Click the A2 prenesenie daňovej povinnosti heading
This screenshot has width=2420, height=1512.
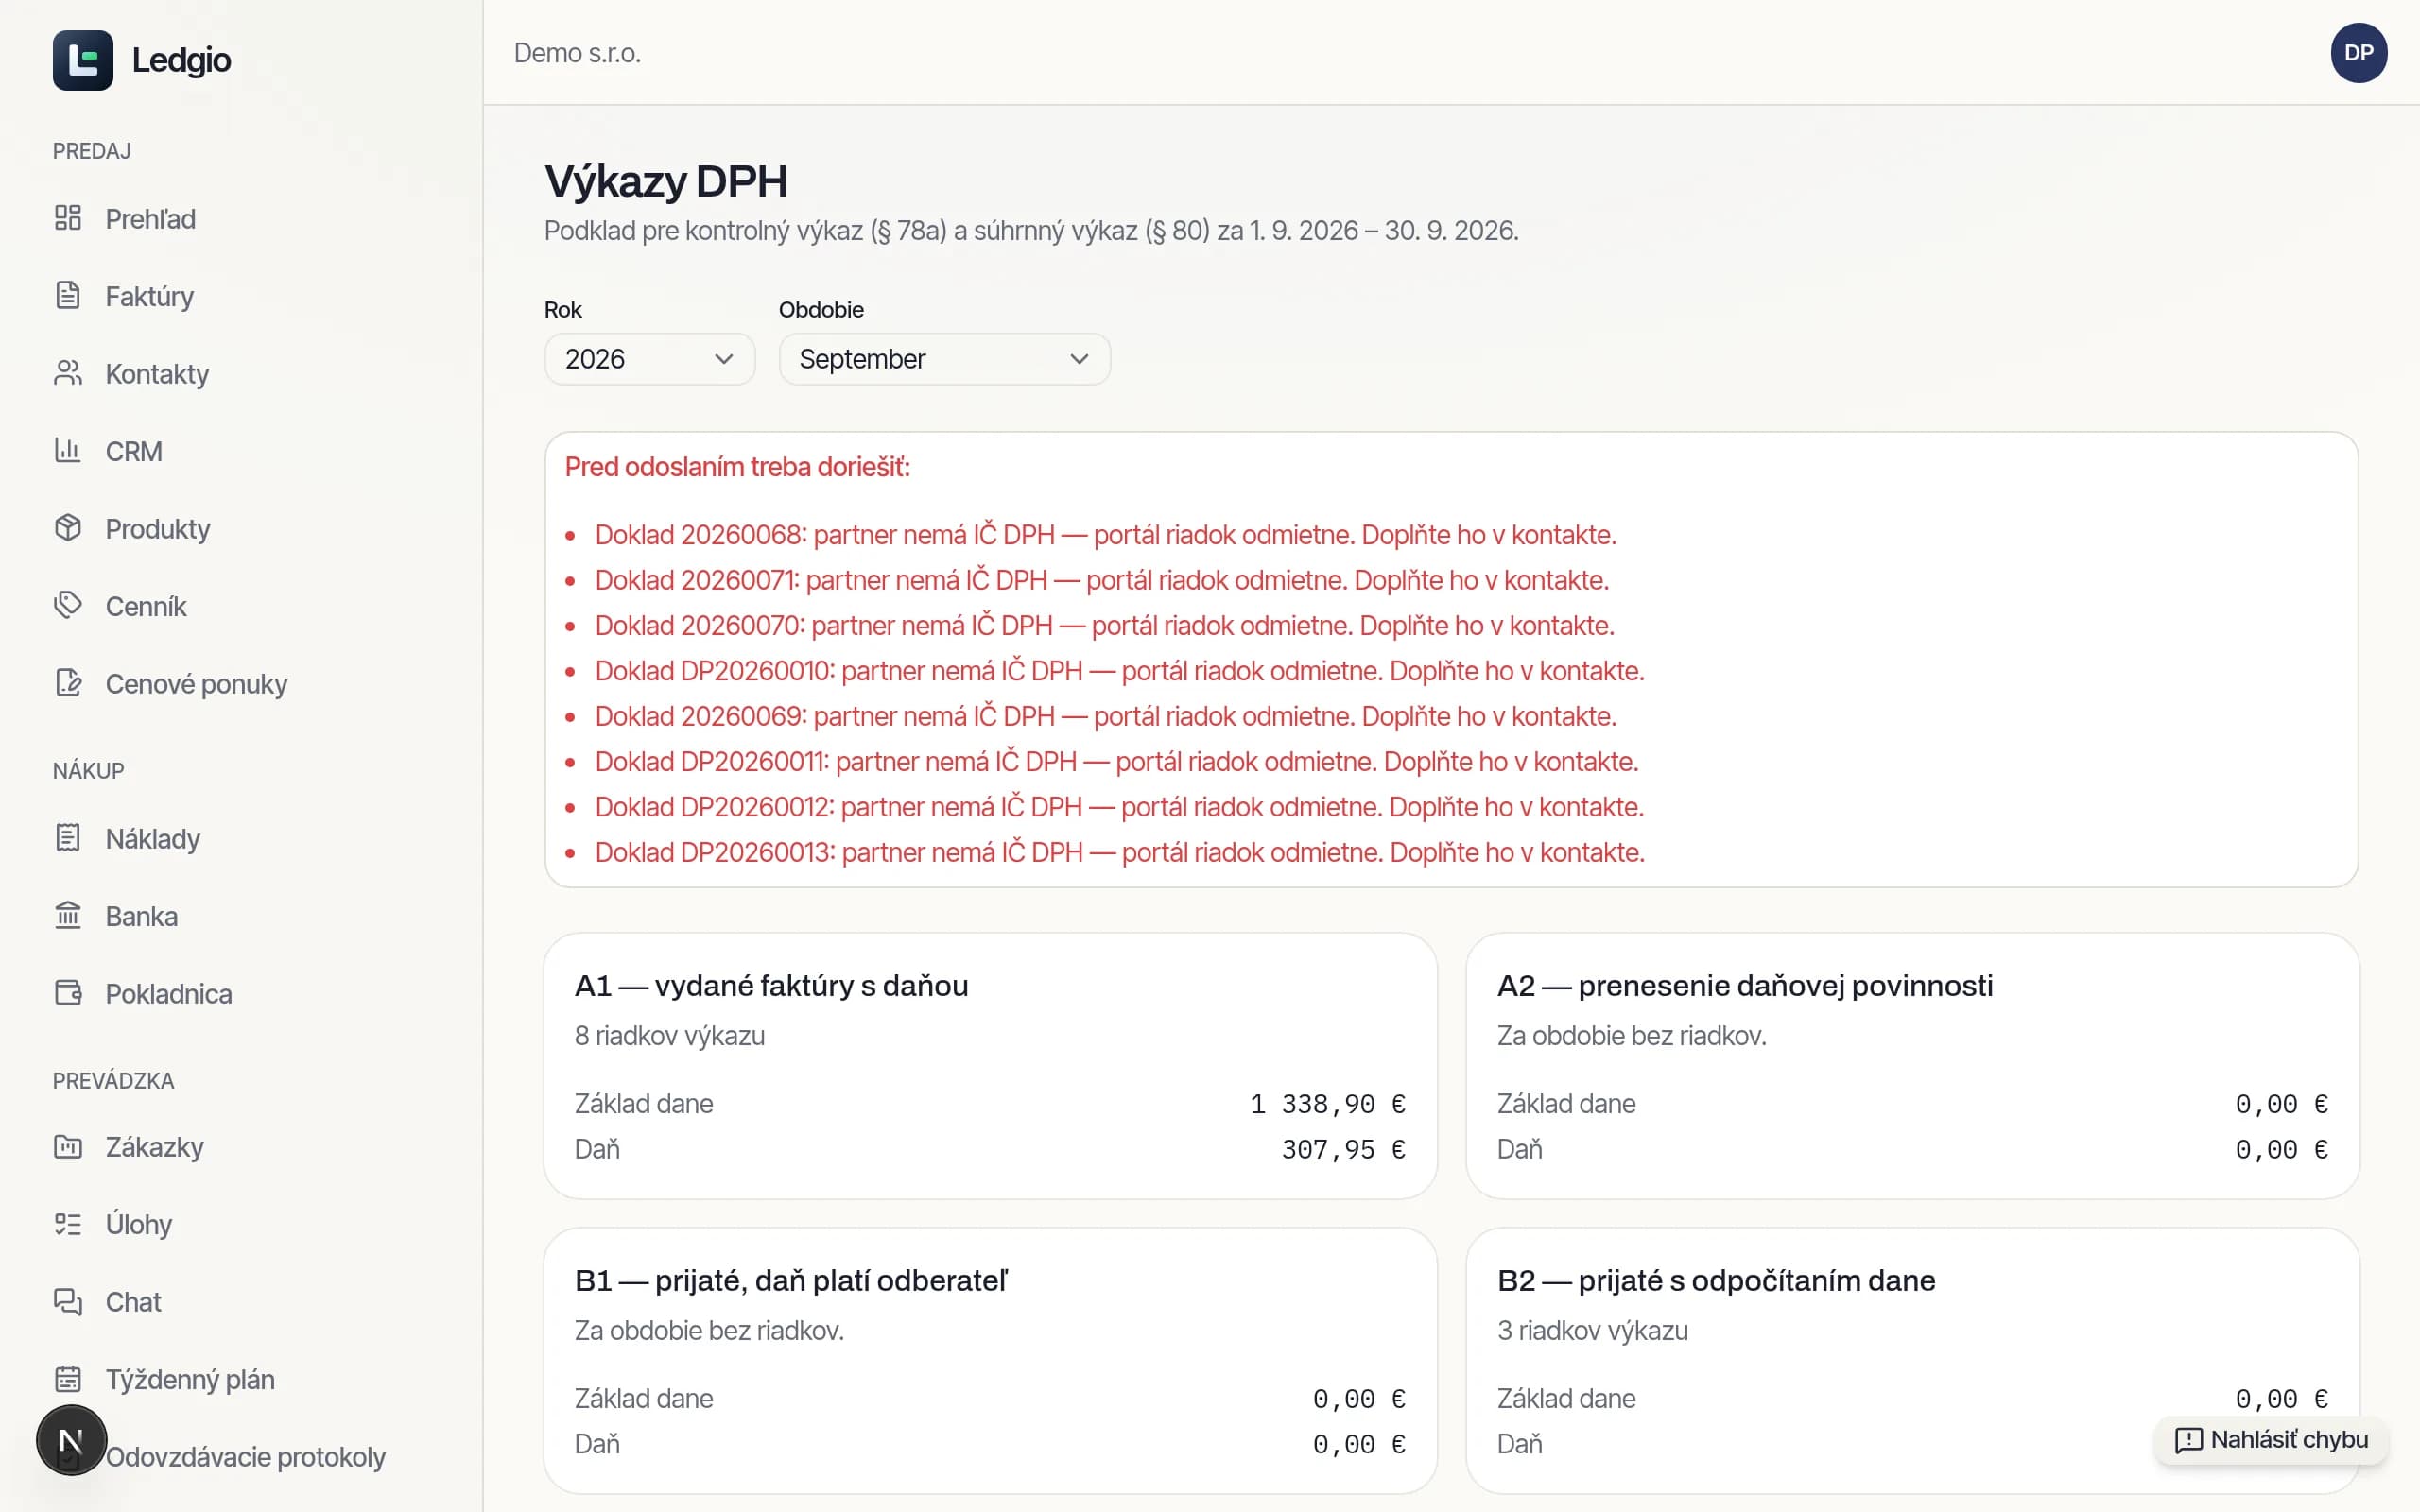coord(1745,986)
